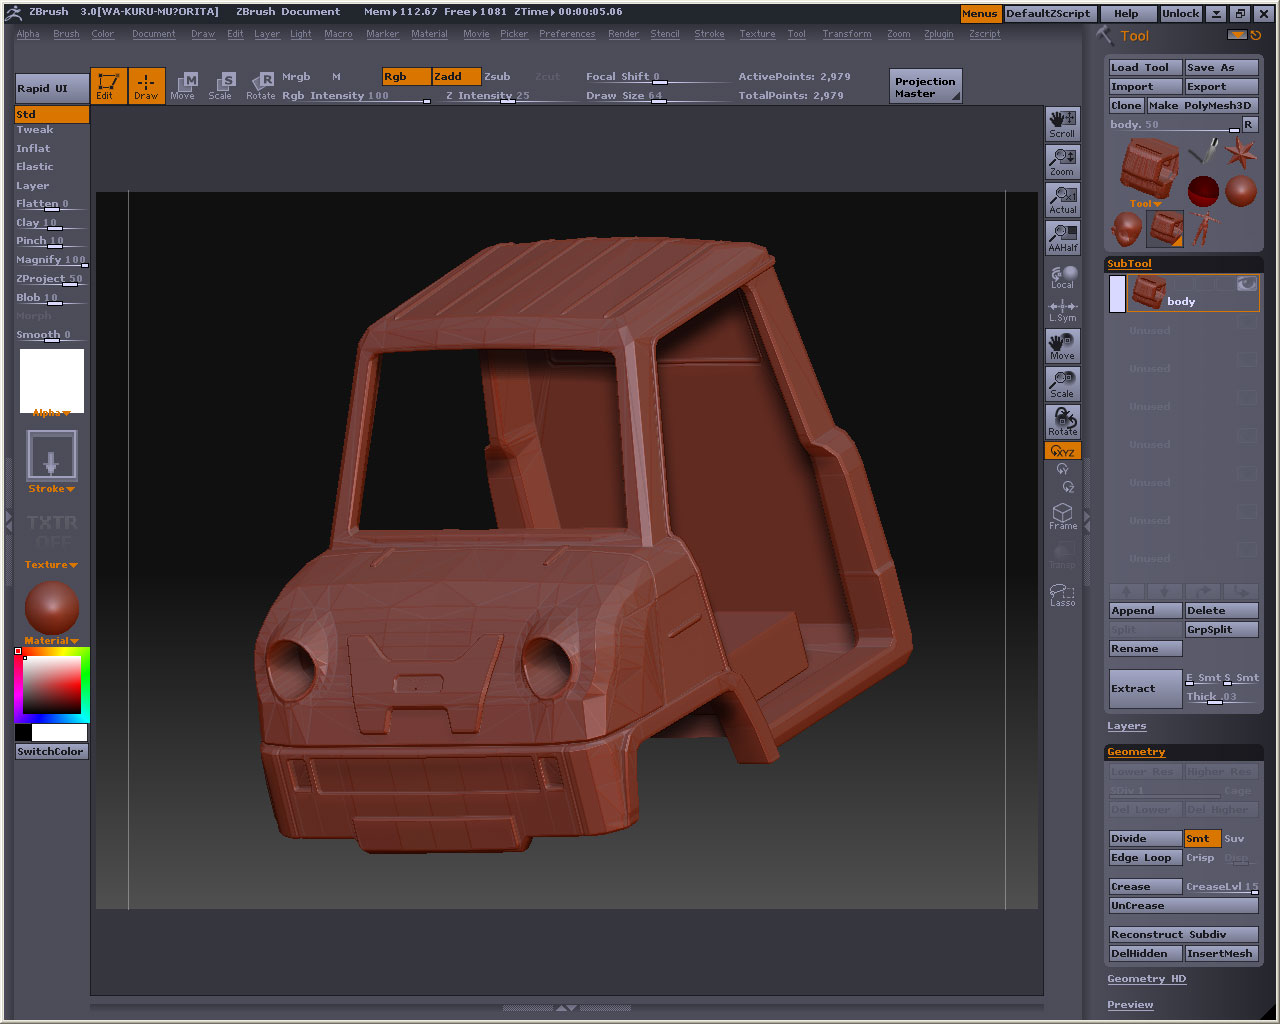This screenshot has width=1280, height=1024.
Task: Select the Inflat brush from list
Action: pos(33,148)
